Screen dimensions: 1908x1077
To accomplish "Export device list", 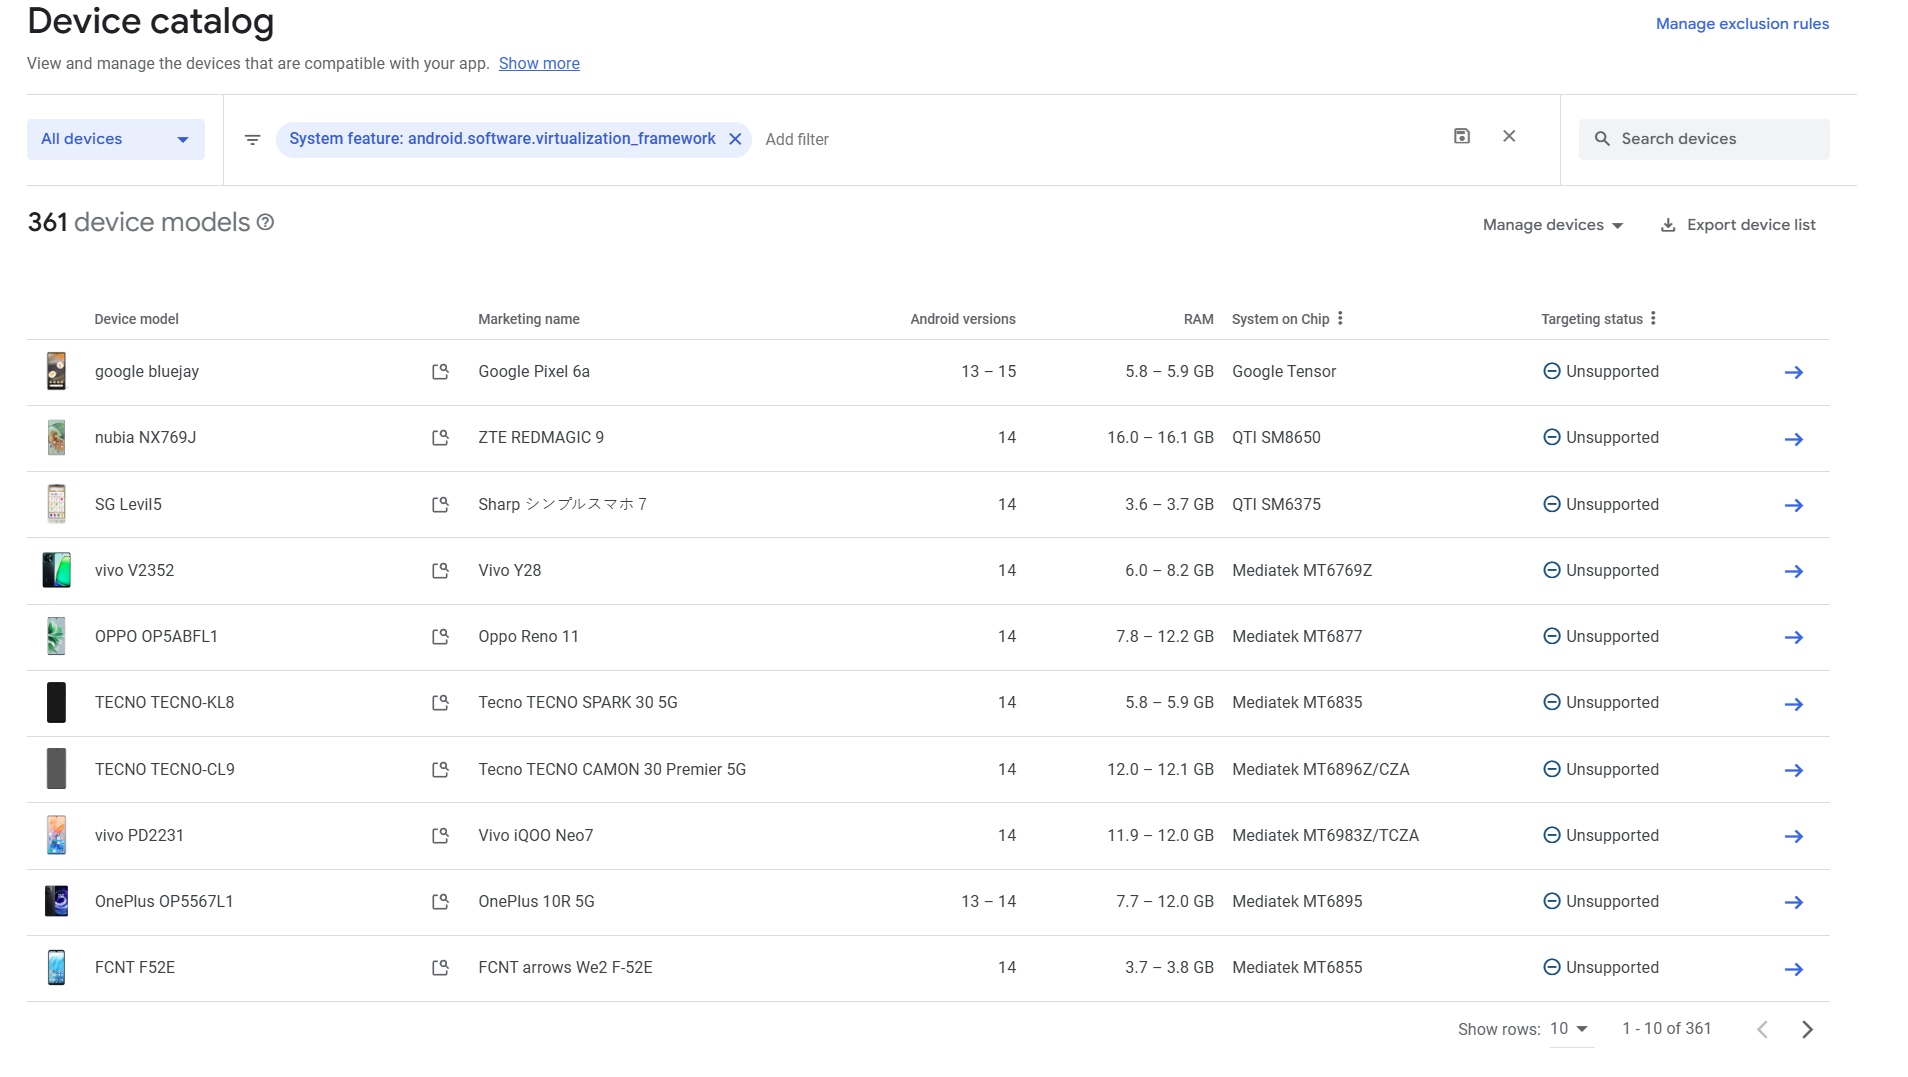I will 1738,225.
